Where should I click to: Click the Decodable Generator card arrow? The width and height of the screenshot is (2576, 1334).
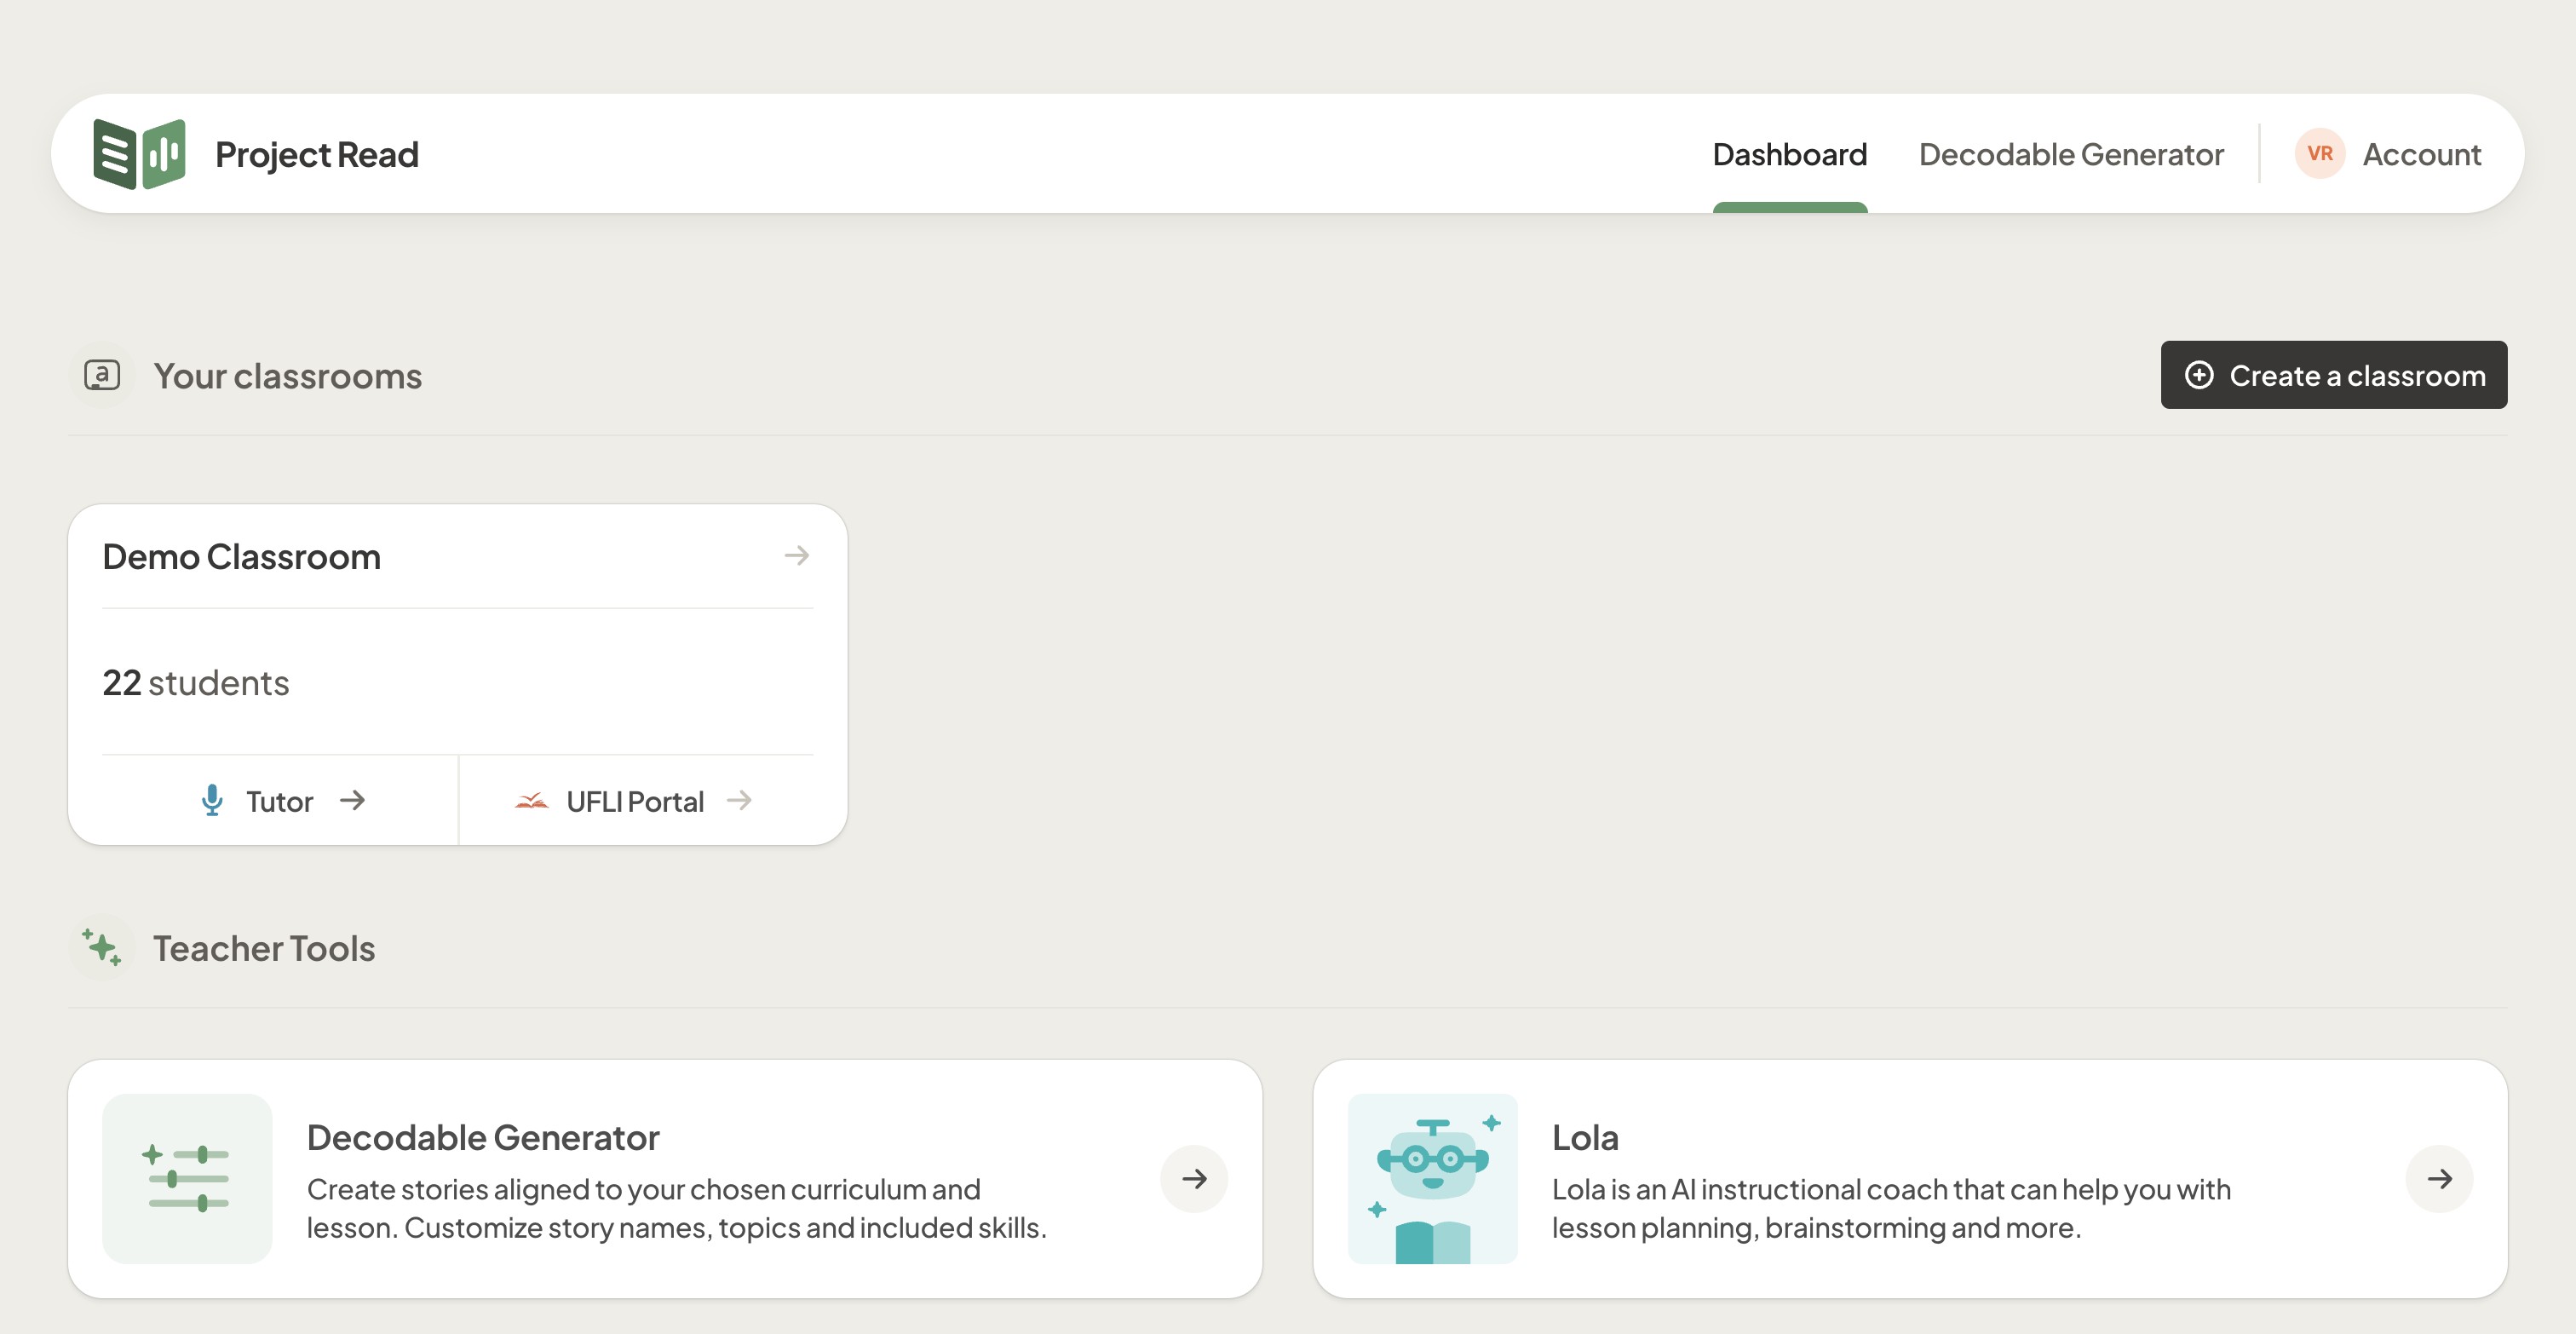coord(1194,1178)
